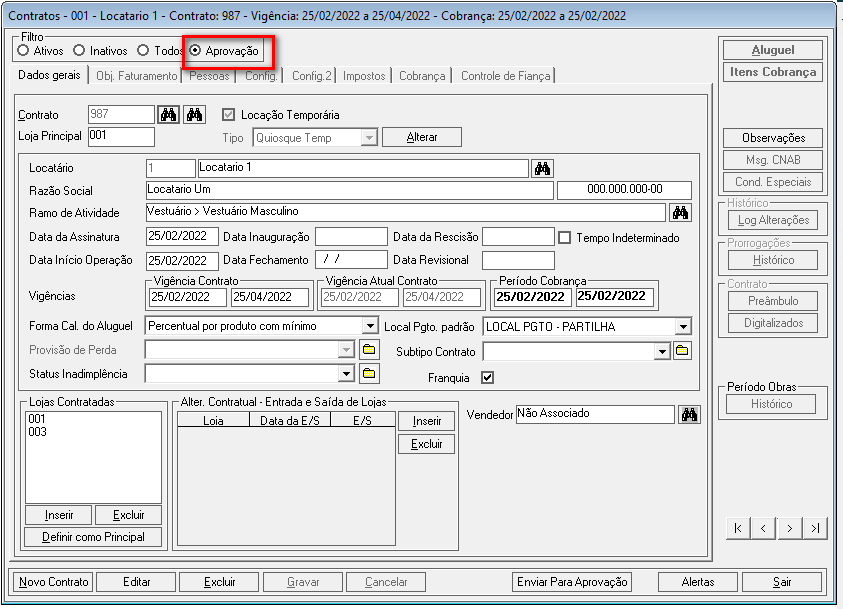This screenshot has width=843, height=609.
Task: Select store 003 in Lojas Contratadas list
Action: click(x=38, y=432)
